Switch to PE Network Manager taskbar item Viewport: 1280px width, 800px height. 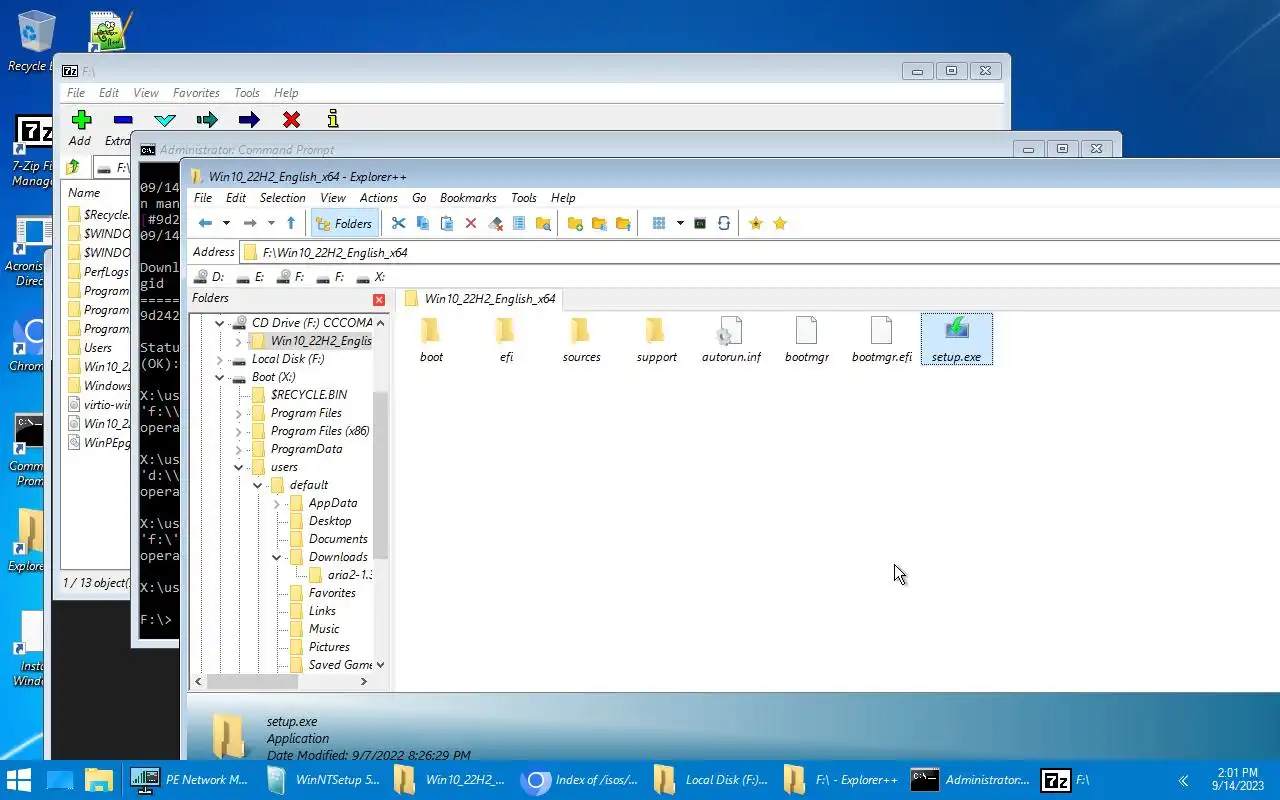point(190,780)
